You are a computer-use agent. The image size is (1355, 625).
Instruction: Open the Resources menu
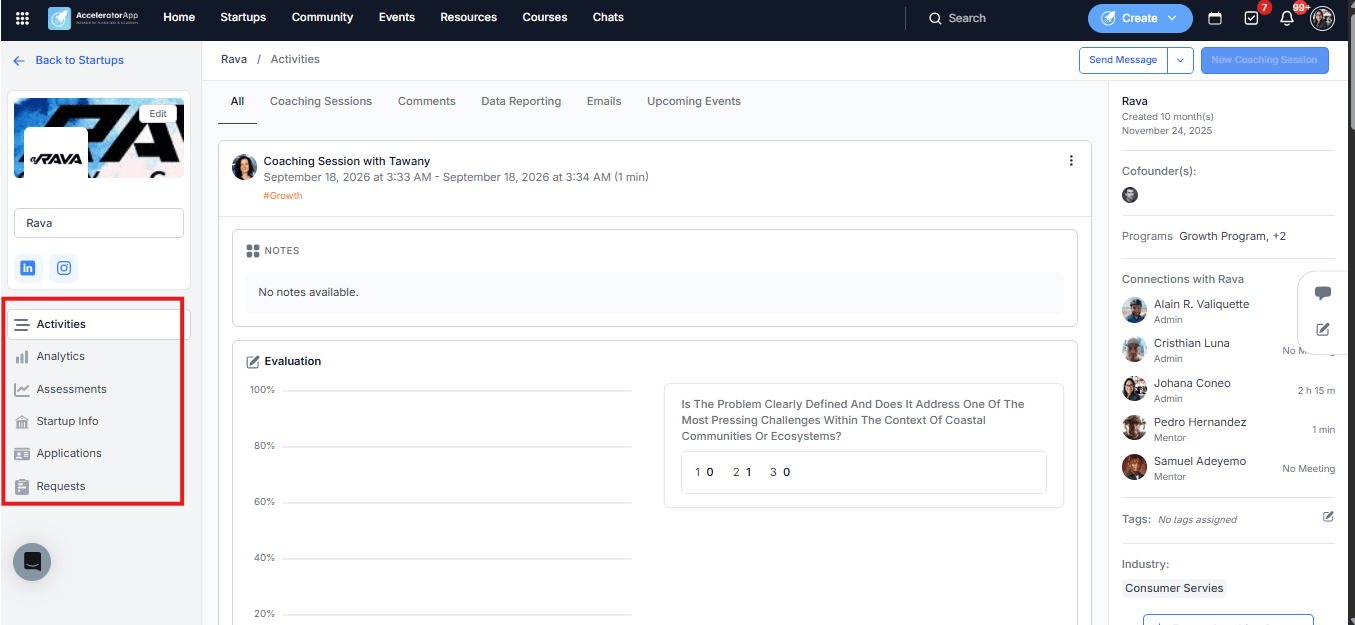(x=468, y=18)
